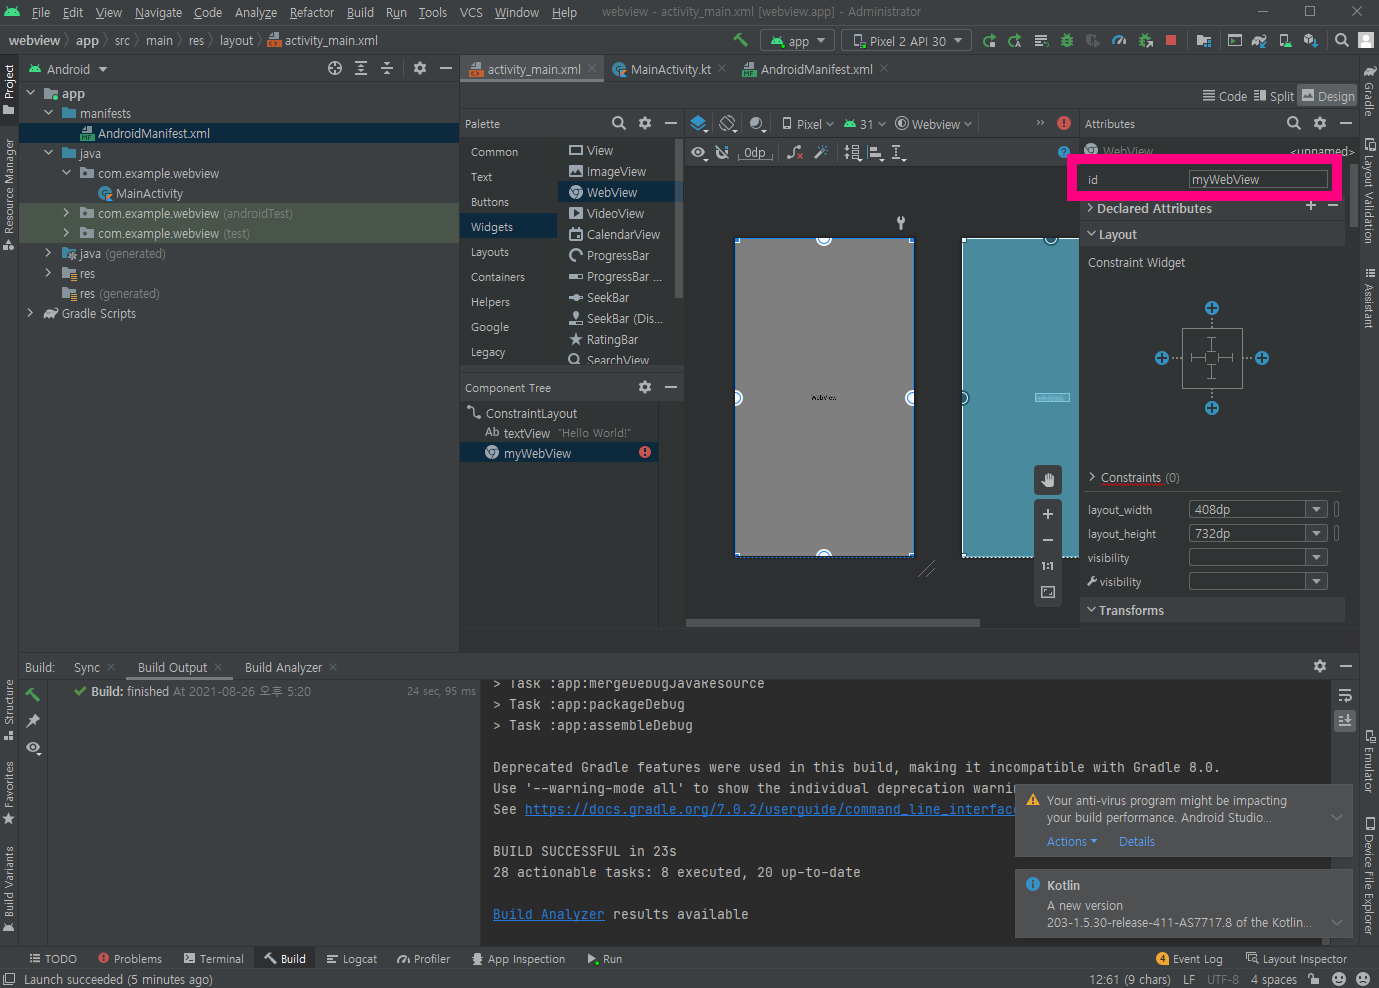The width and height of the screenshot is (1379, 988).
Task: Click Select Design Surface layers icon
Action: click(699, 124)
